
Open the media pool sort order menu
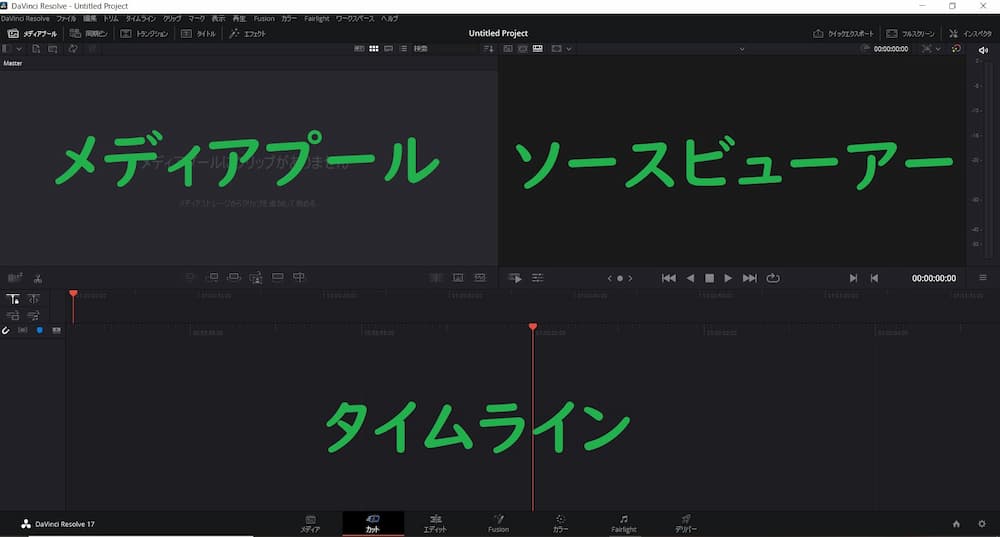coord(489,48)
